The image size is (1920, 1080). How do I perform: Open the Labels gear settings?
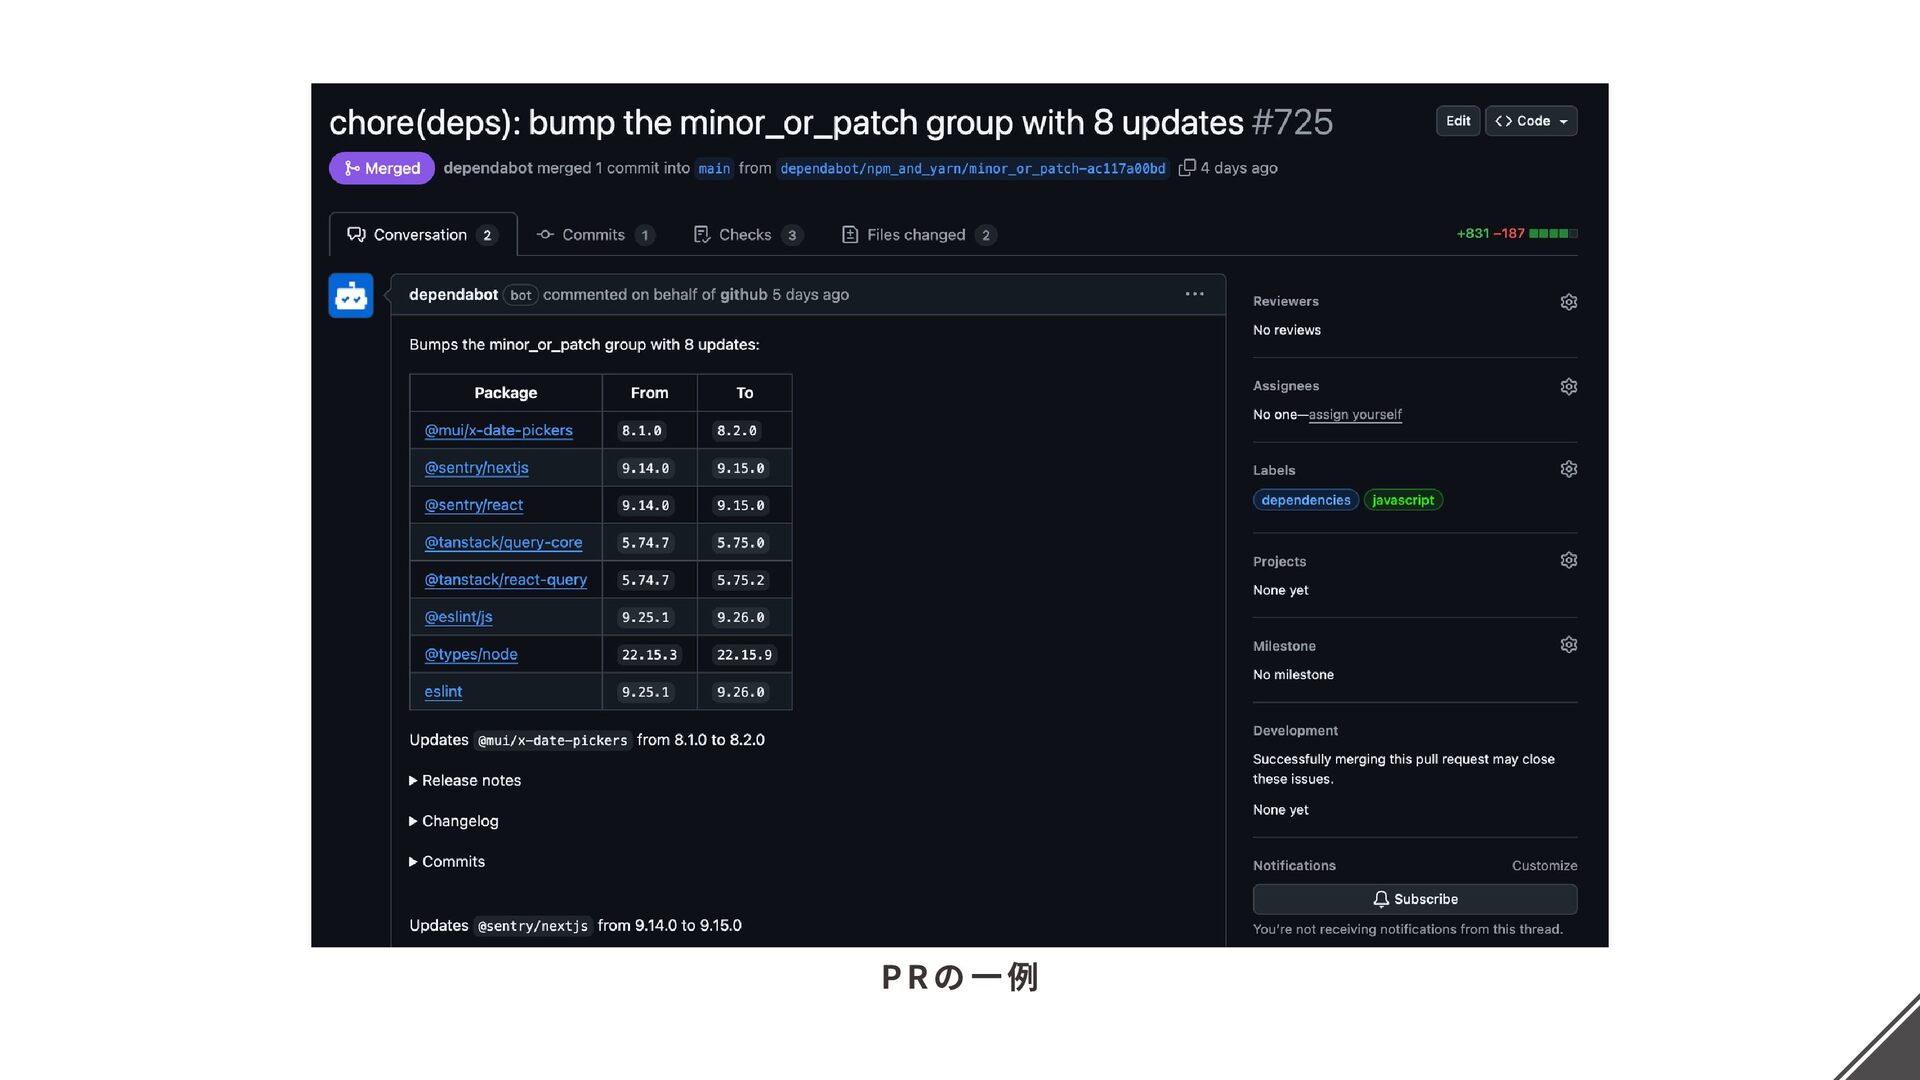(x=1568, y=469)
